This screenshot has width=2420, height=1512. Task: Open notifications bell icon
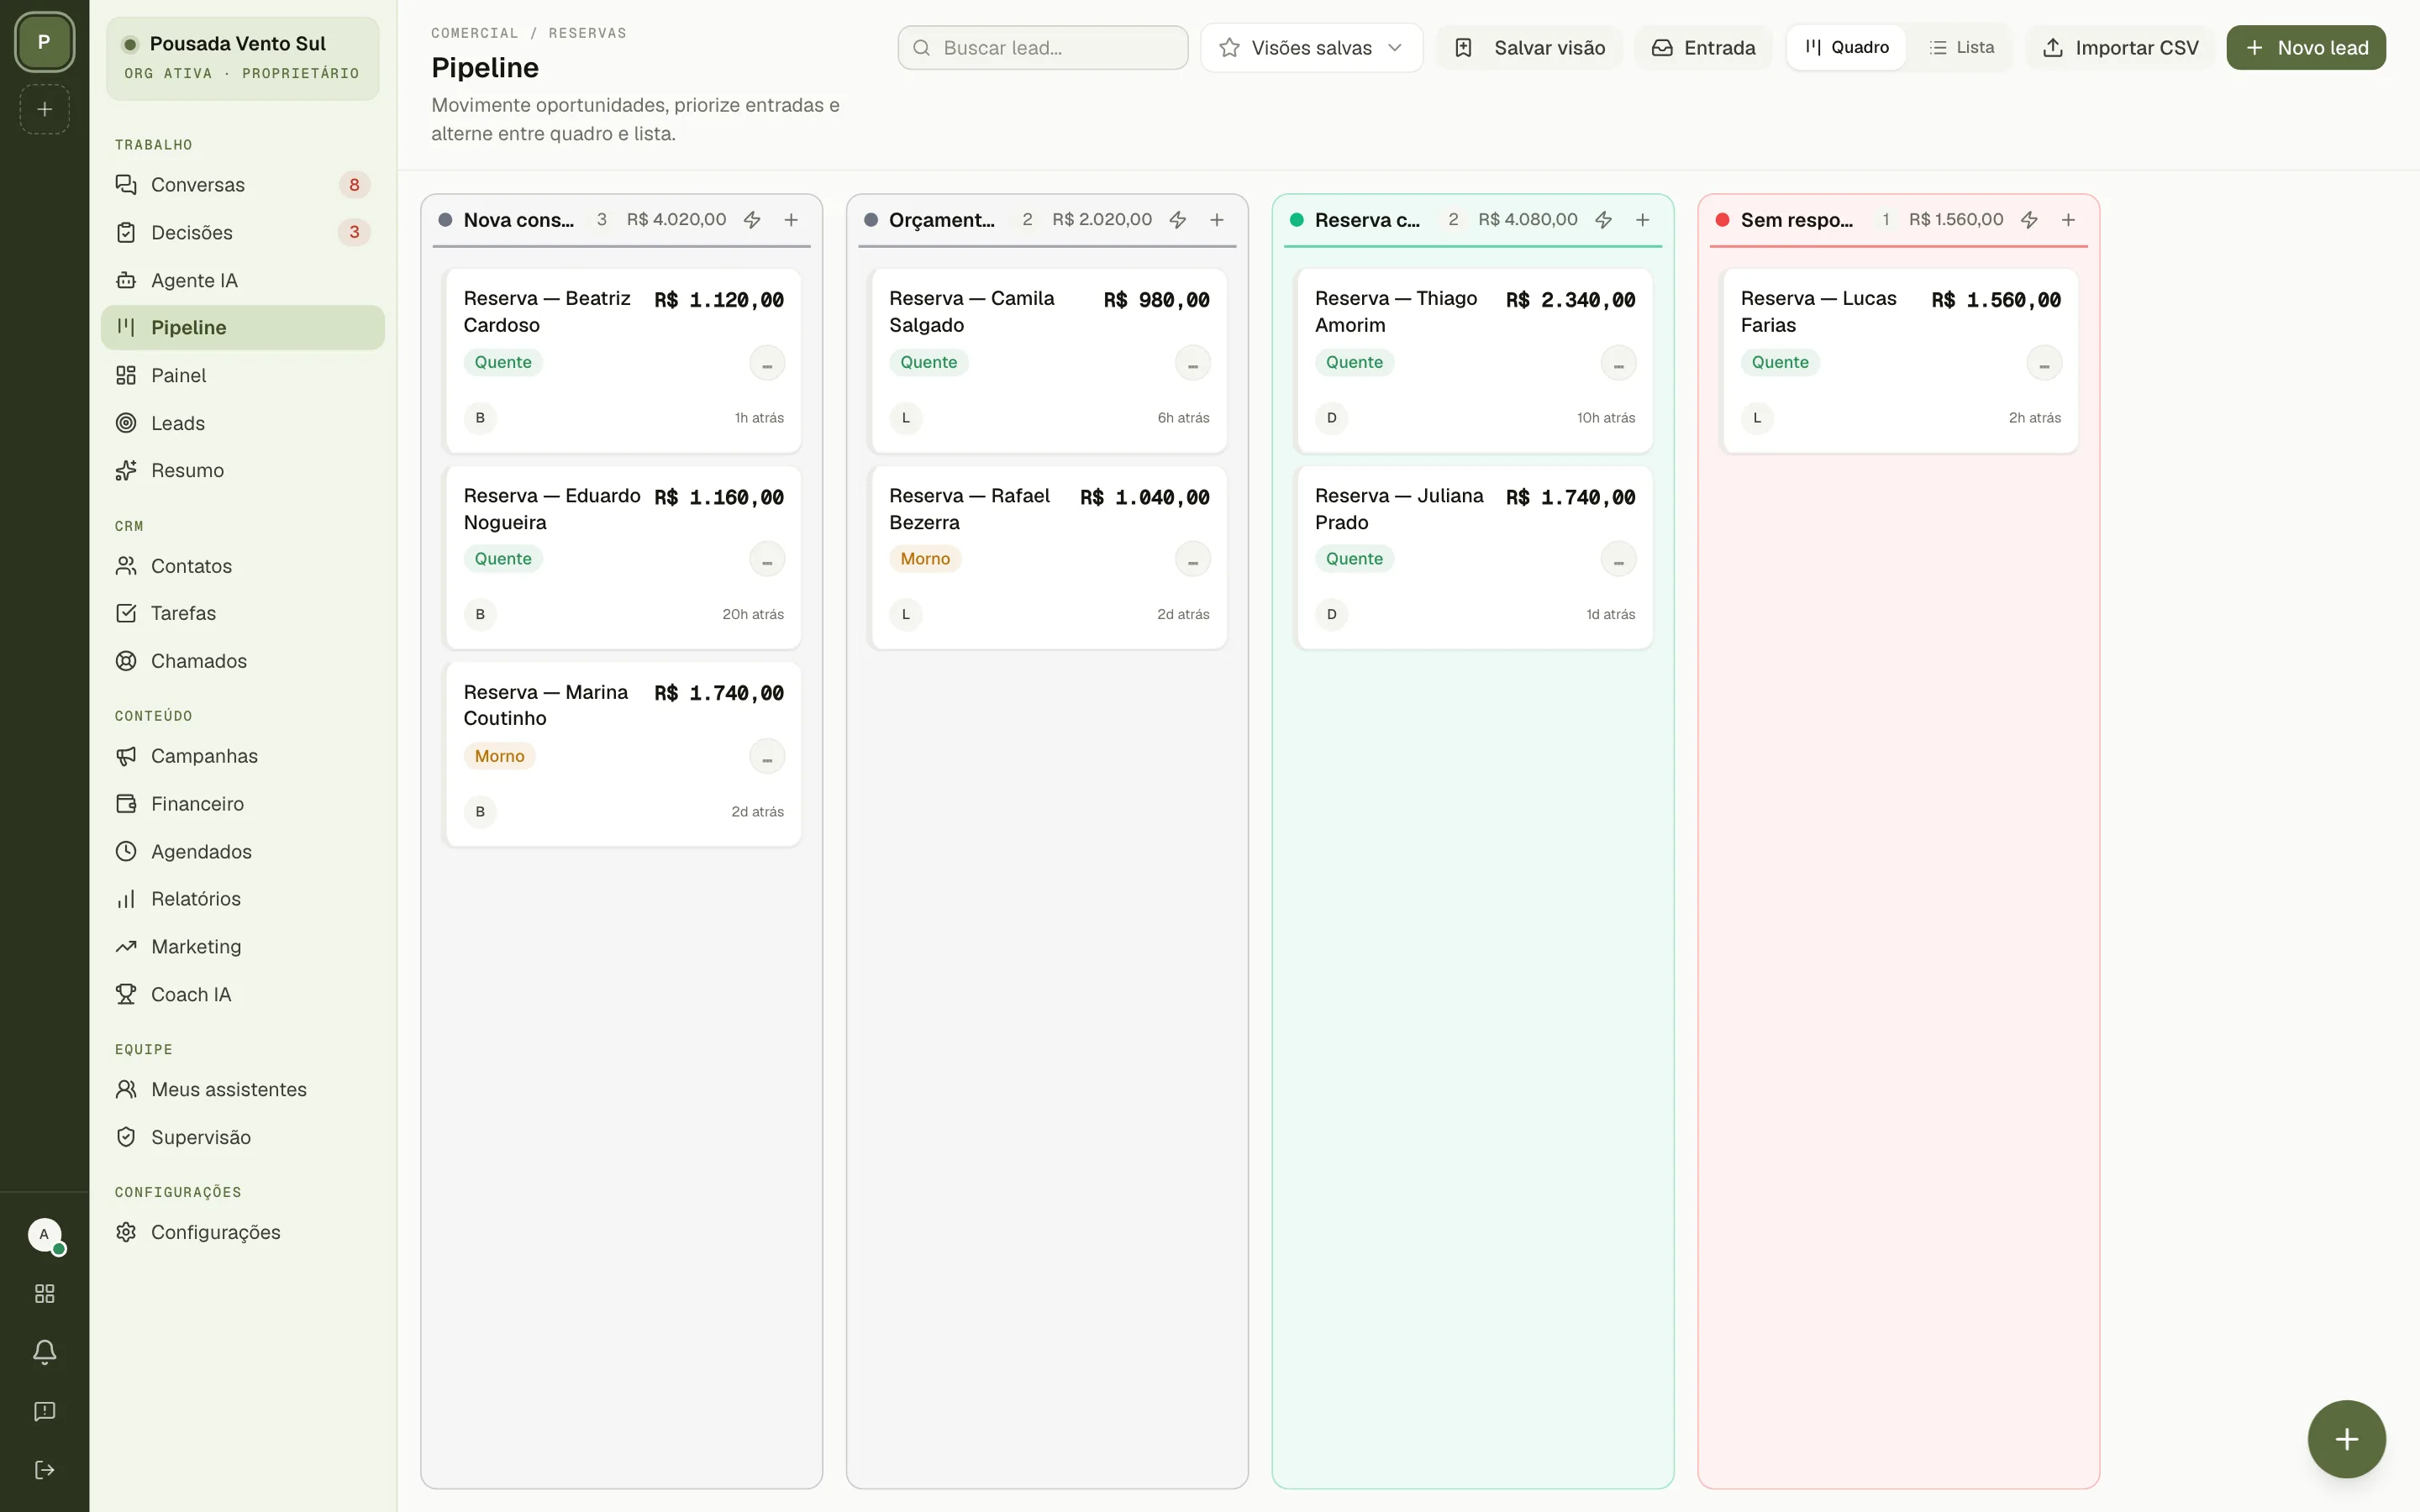click(44, 1353)
